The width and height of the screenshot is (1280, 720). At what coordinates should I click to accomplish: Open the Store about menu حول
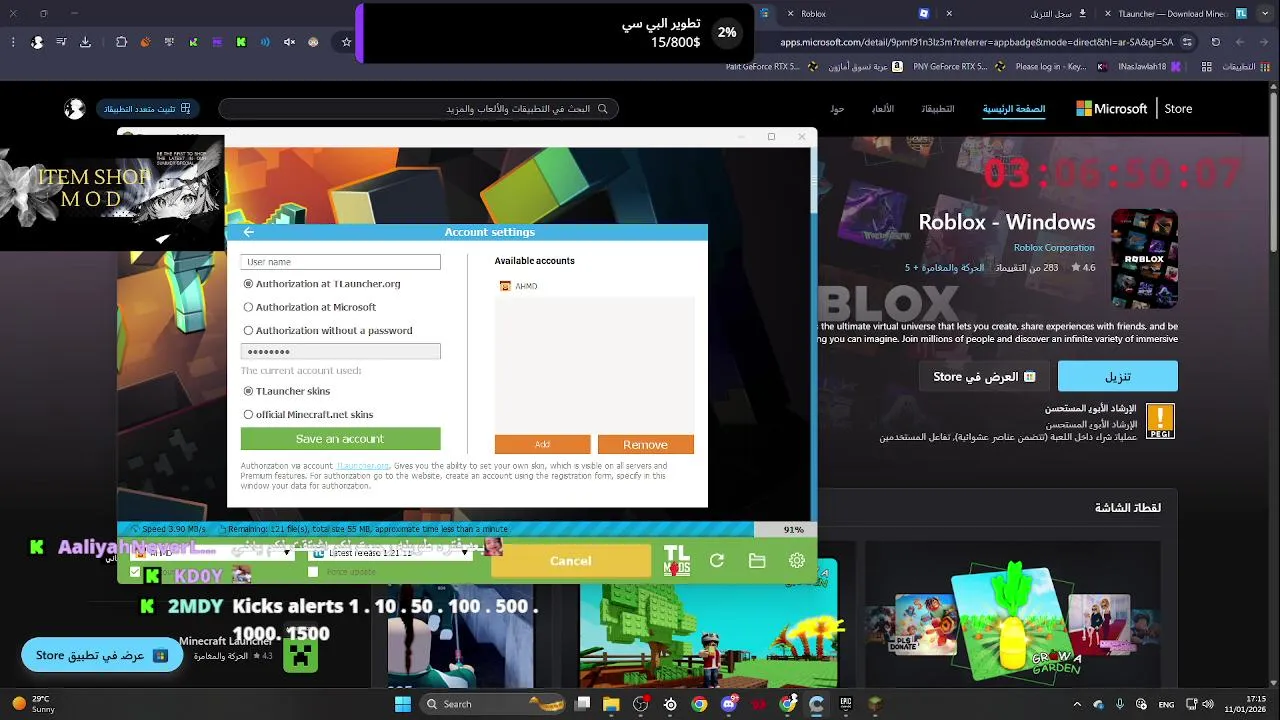click(837, 109)
